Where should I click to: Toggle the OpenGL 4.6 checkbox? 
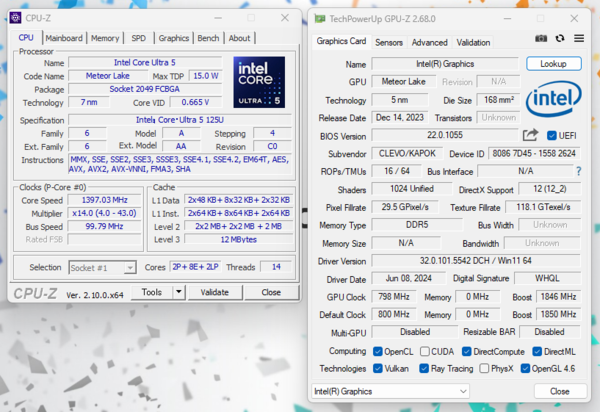pos(525,368)
